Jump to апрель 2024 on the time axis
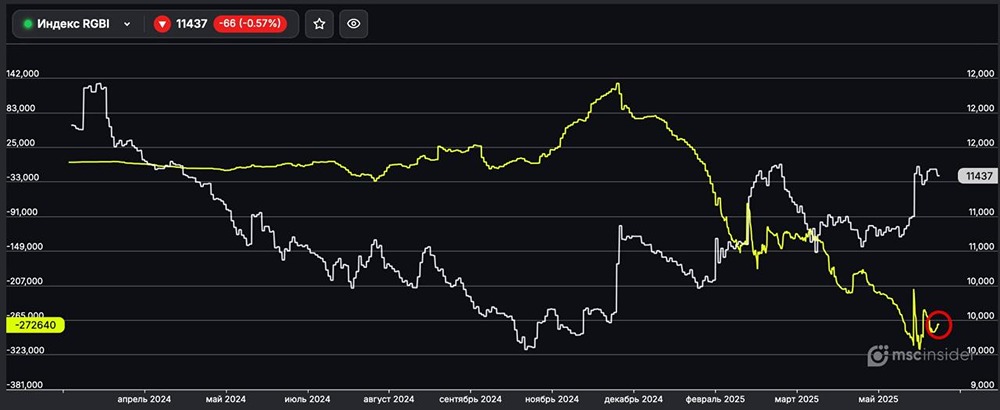The height and width of the screenshot is (410, 1000). (145, 397)
